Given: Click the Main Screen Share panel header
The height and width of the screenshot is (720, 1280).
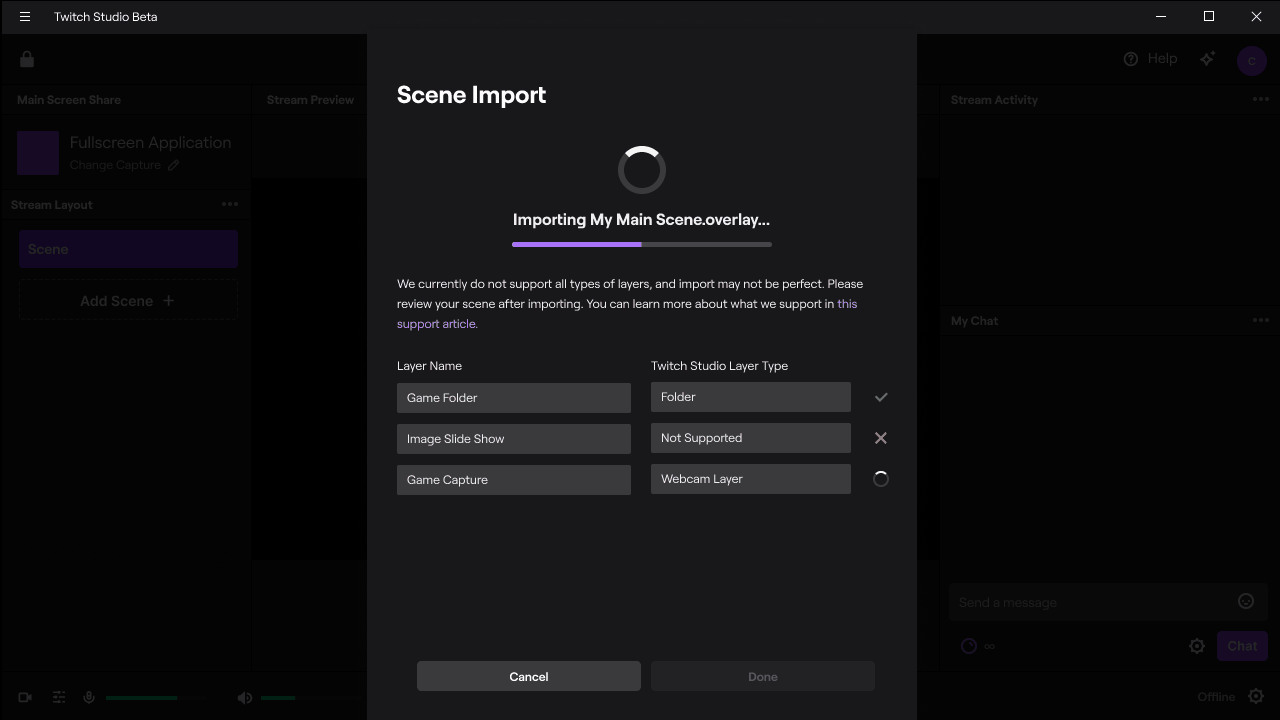Looking at the screenshot, I should 69,100.
